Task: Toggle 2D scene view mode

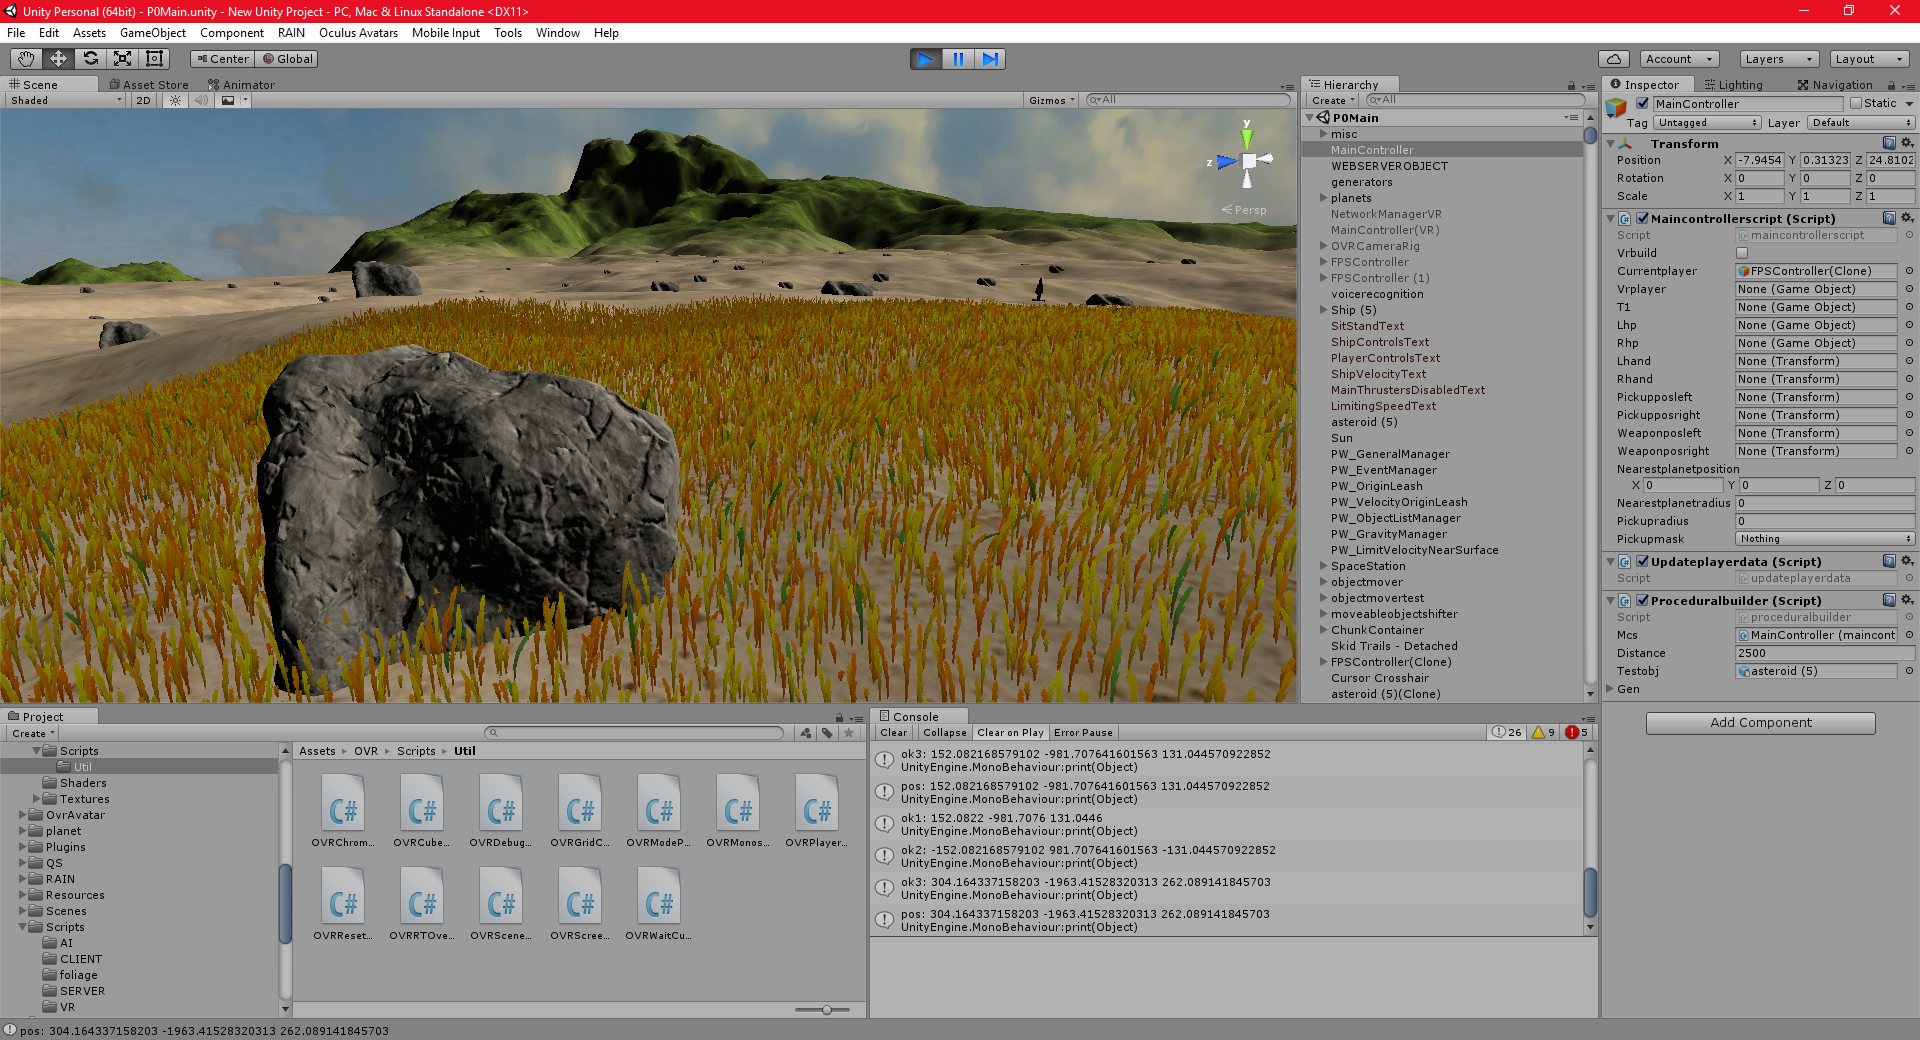Action: 143,100
